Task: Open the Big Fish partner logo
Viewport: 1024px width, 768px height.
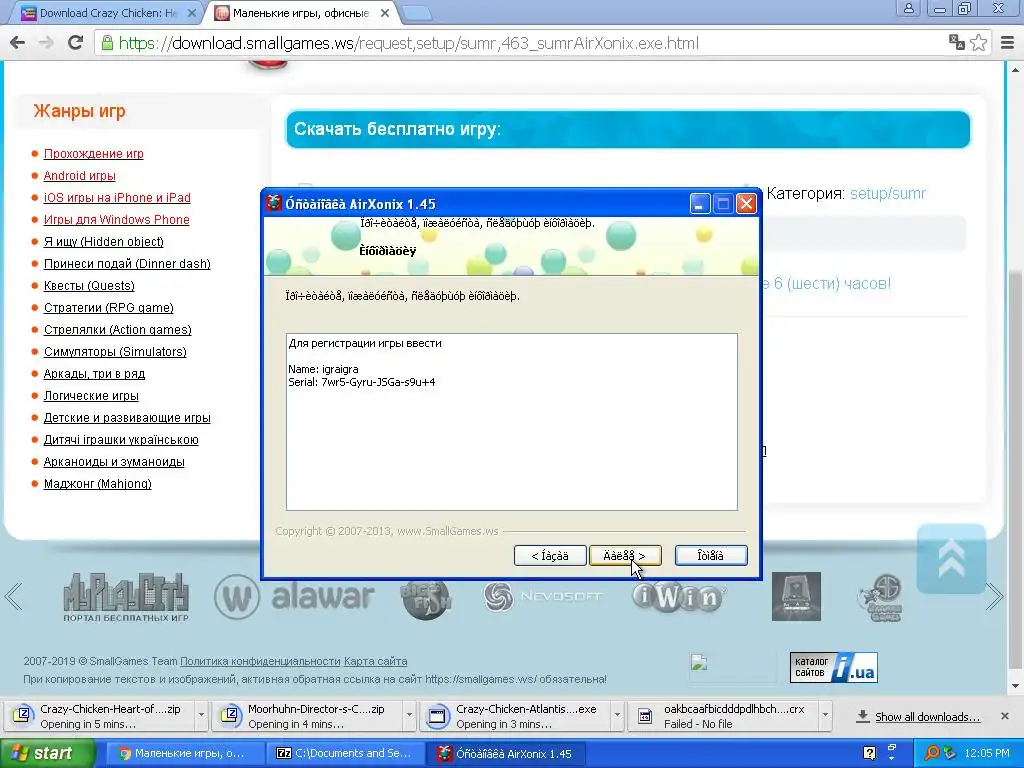Action: (426, 598)
